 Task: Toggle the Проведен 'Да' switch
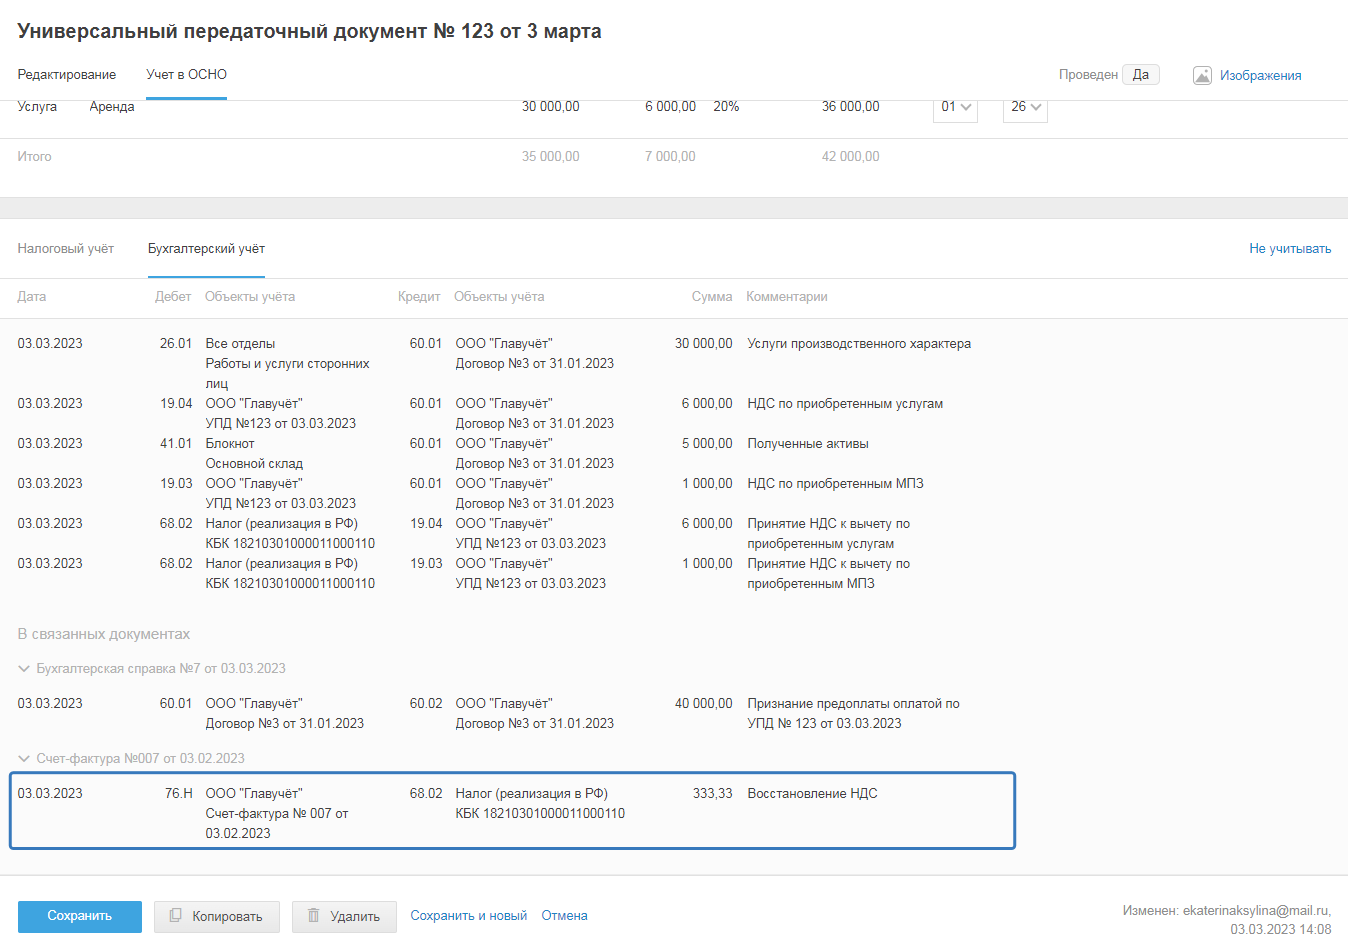pyautogui.click(x=1140, y=75)
